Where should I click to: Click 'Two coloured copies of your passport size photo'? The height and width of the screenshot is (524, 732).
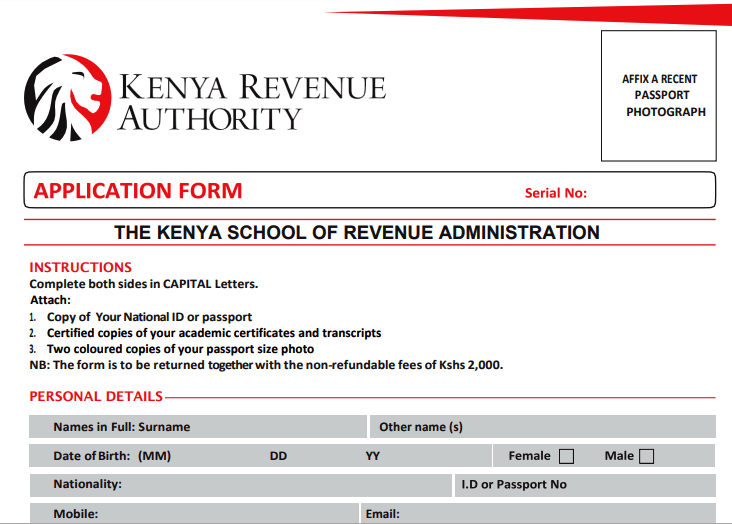pos(180,349)
